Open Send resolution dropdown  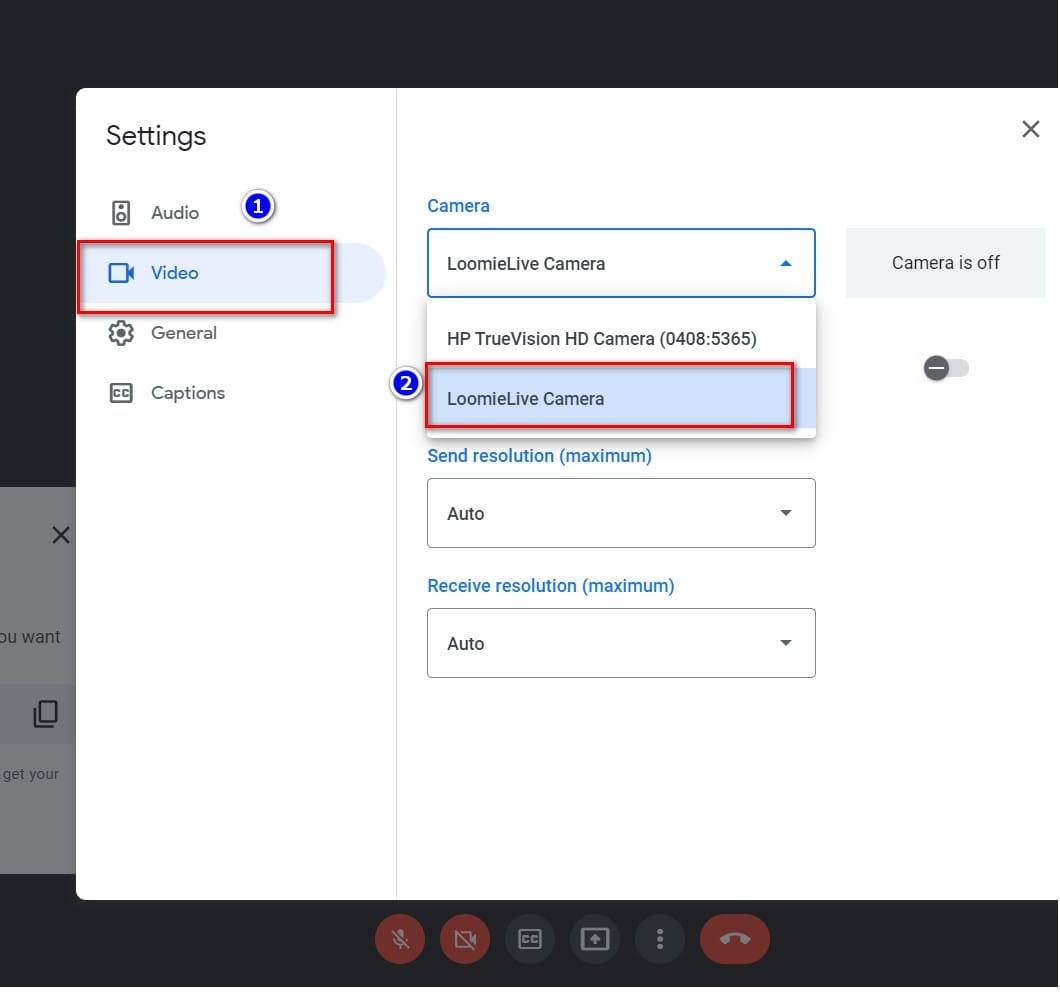[621, 513]
